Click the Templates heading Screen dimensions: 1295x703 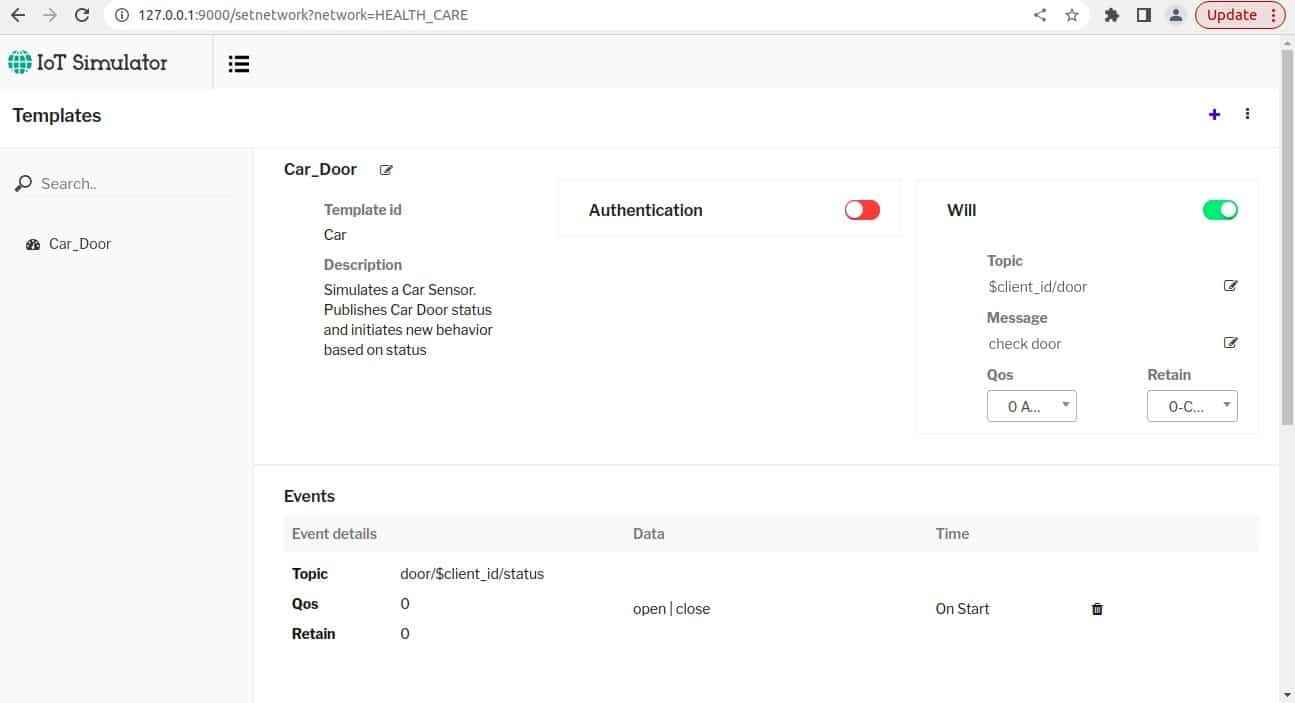(x=57, y=115)
